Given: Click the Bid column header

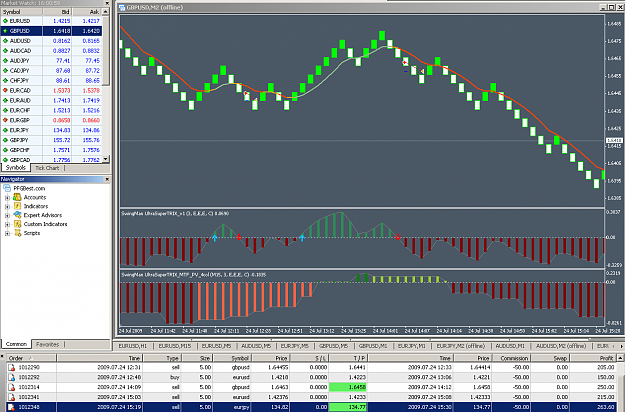Looking at the screenshot, I should (x=57, y=12).
